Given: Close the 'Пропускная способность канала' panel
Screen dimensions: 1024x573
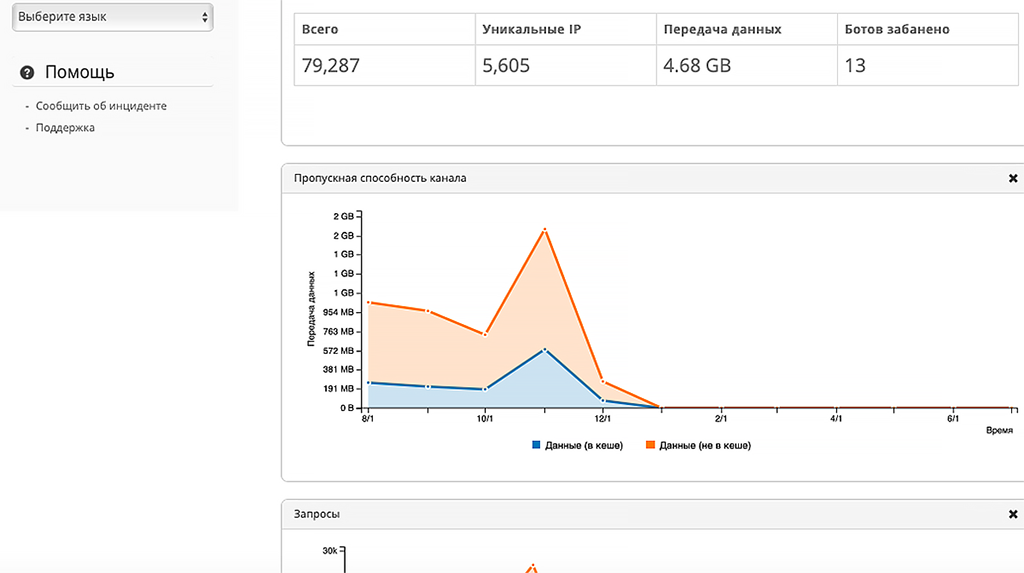Looking at the screenshot, I should point(1012,178).
